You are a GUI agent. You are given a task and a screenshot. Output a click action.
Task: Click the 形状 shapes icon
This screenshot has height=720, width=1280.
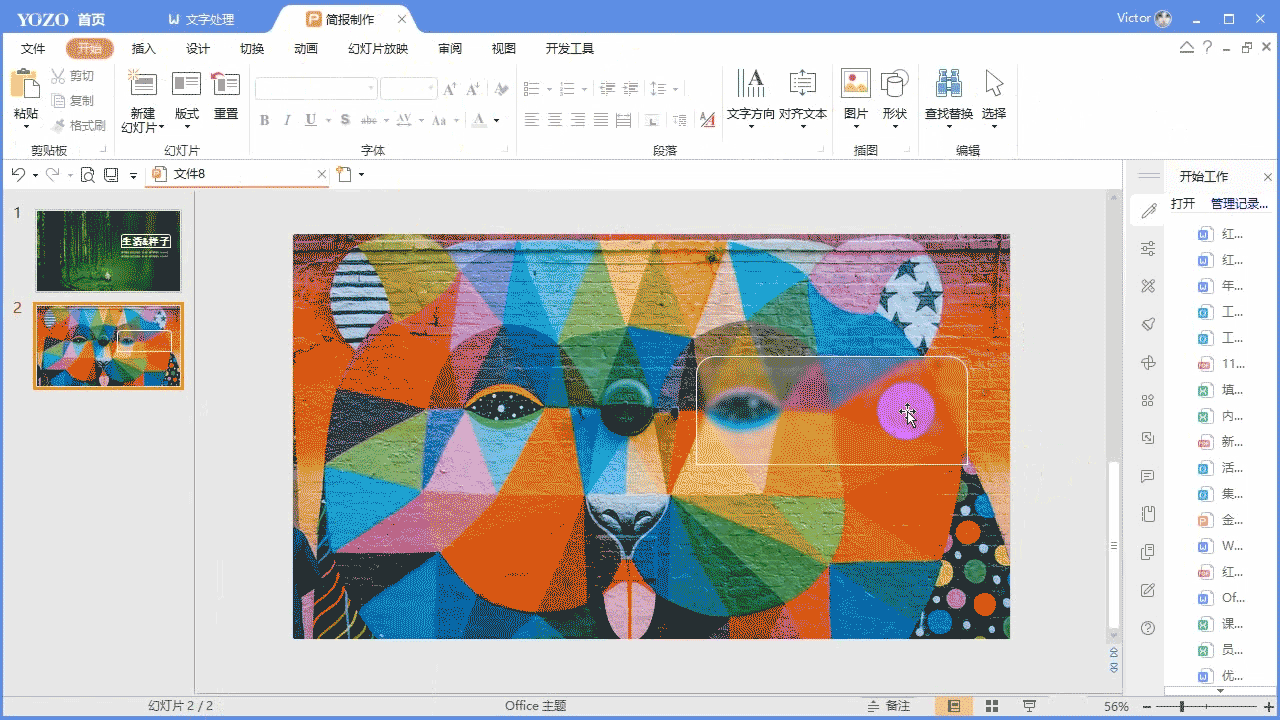[895, 84]
